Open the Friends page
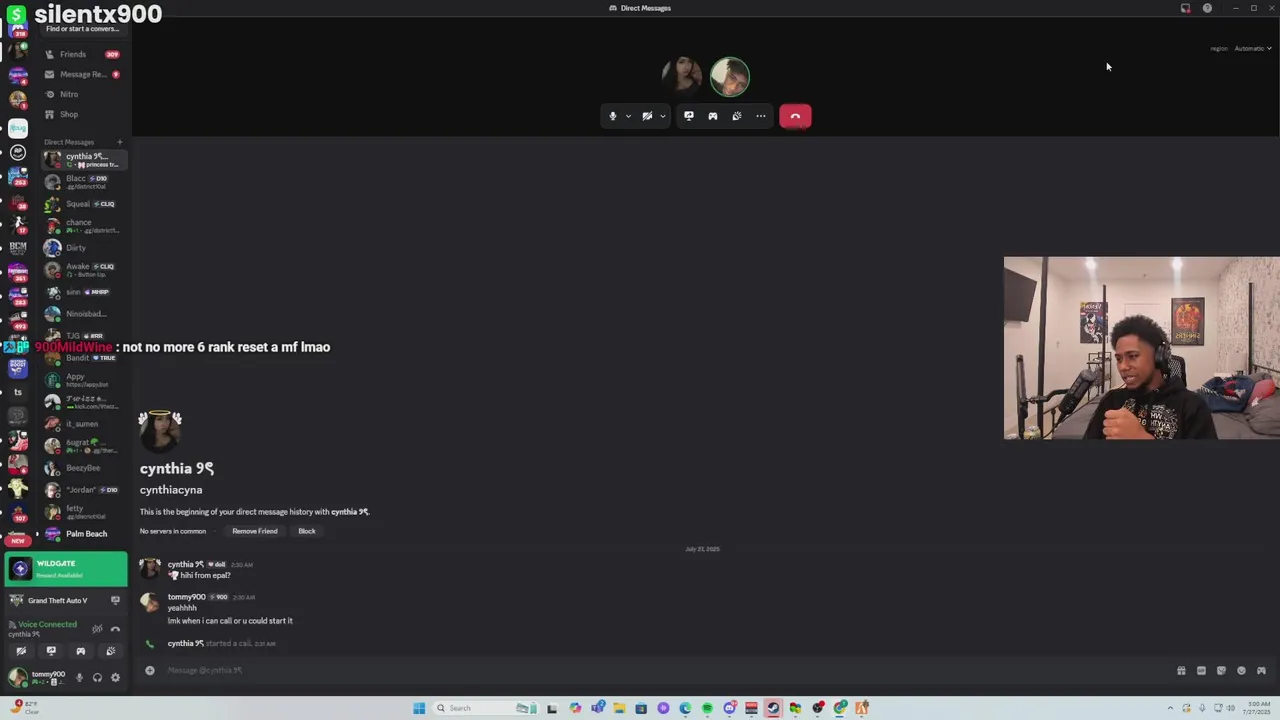Image resolution: width=1280 pixels, height=720 pixels. pyautogui.click(x=82, y=54)
